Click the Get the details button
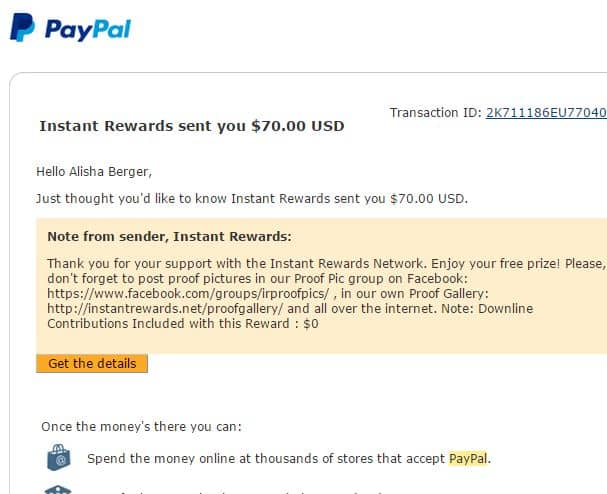607x494 pixels. click(92, 364)
